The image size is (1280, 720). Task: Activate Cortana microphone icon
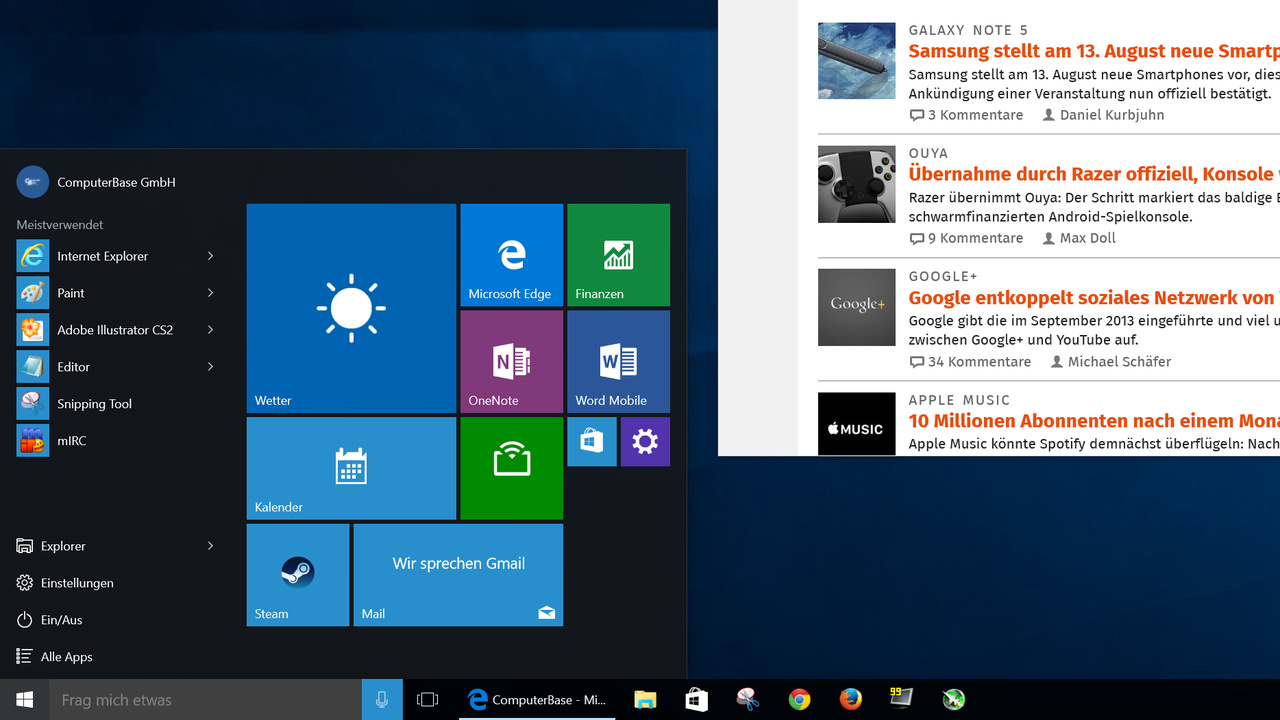click(x=382, y=700)
